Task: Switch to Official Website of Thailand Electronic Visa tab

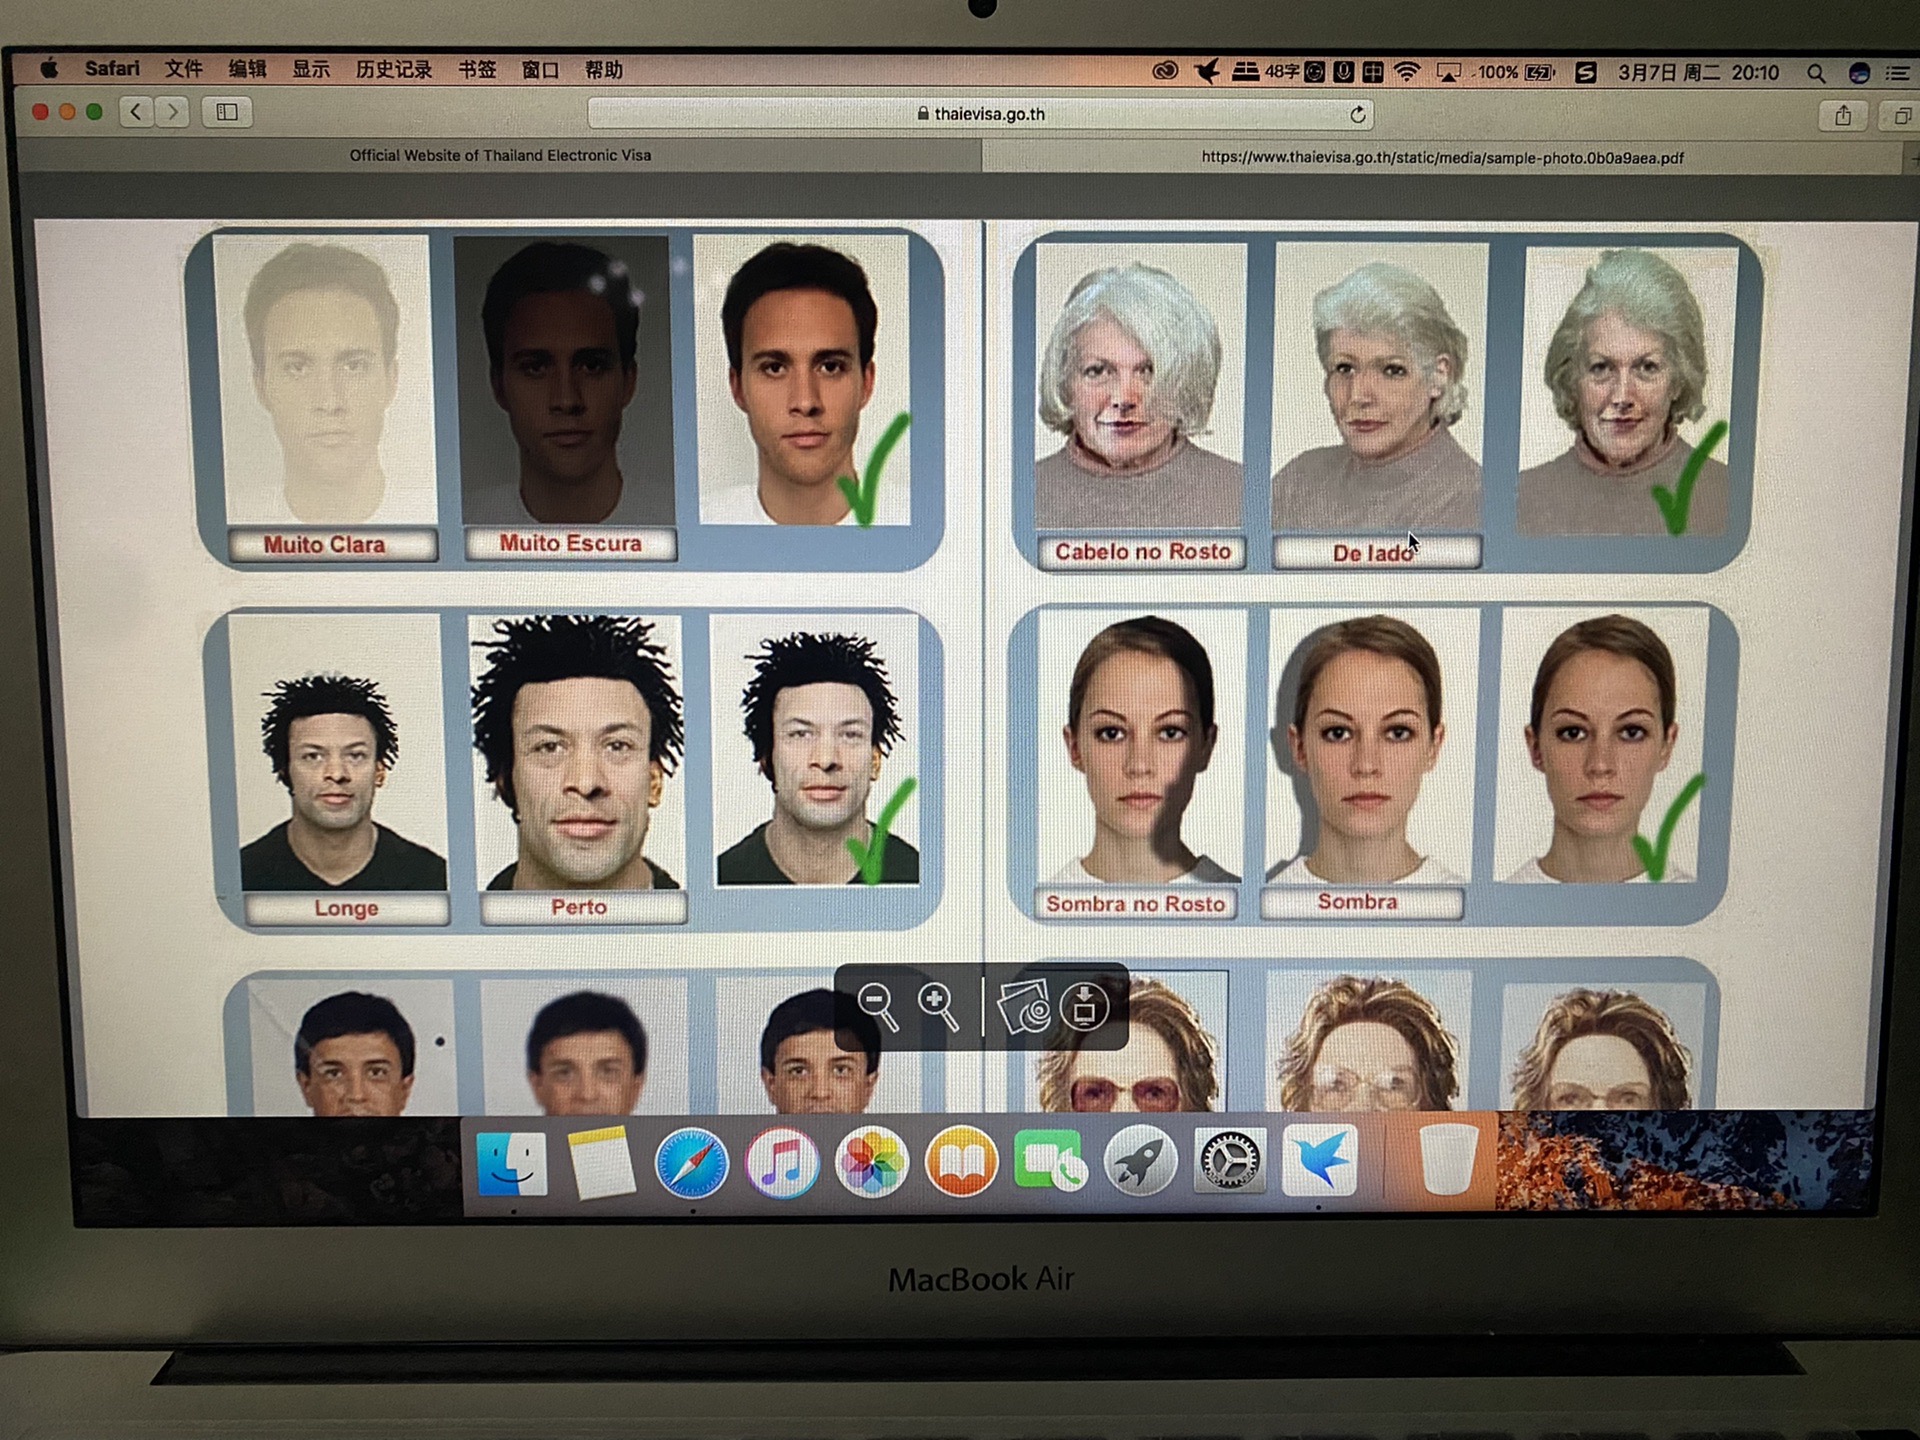Action: (500, 155)
